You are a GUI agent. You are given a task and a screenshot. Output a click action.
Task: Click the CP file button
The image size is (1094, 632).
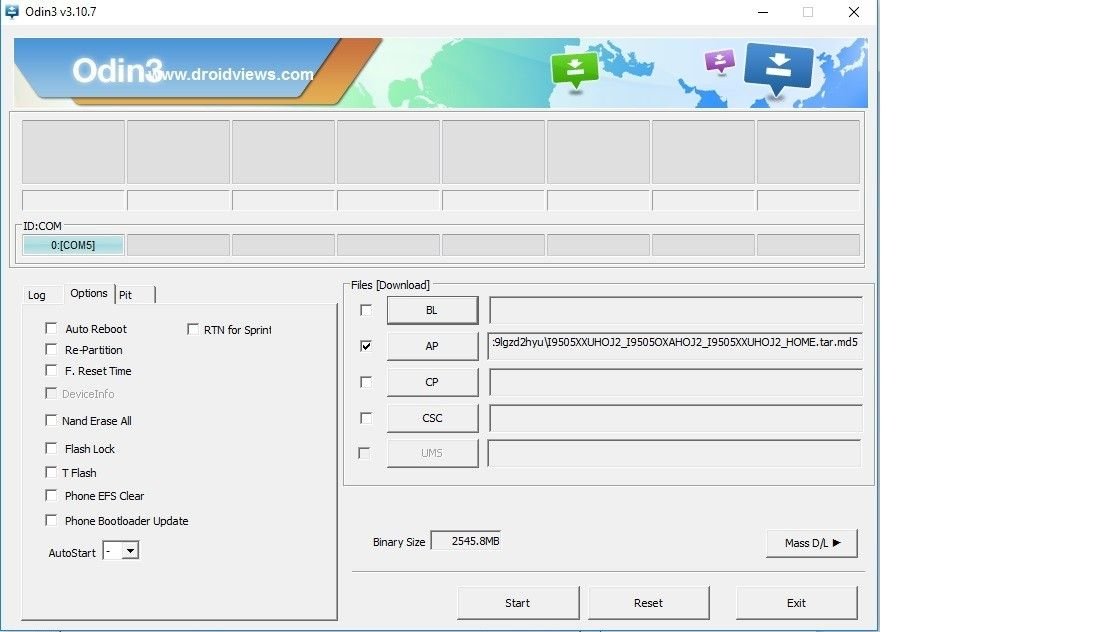[433, 382]
